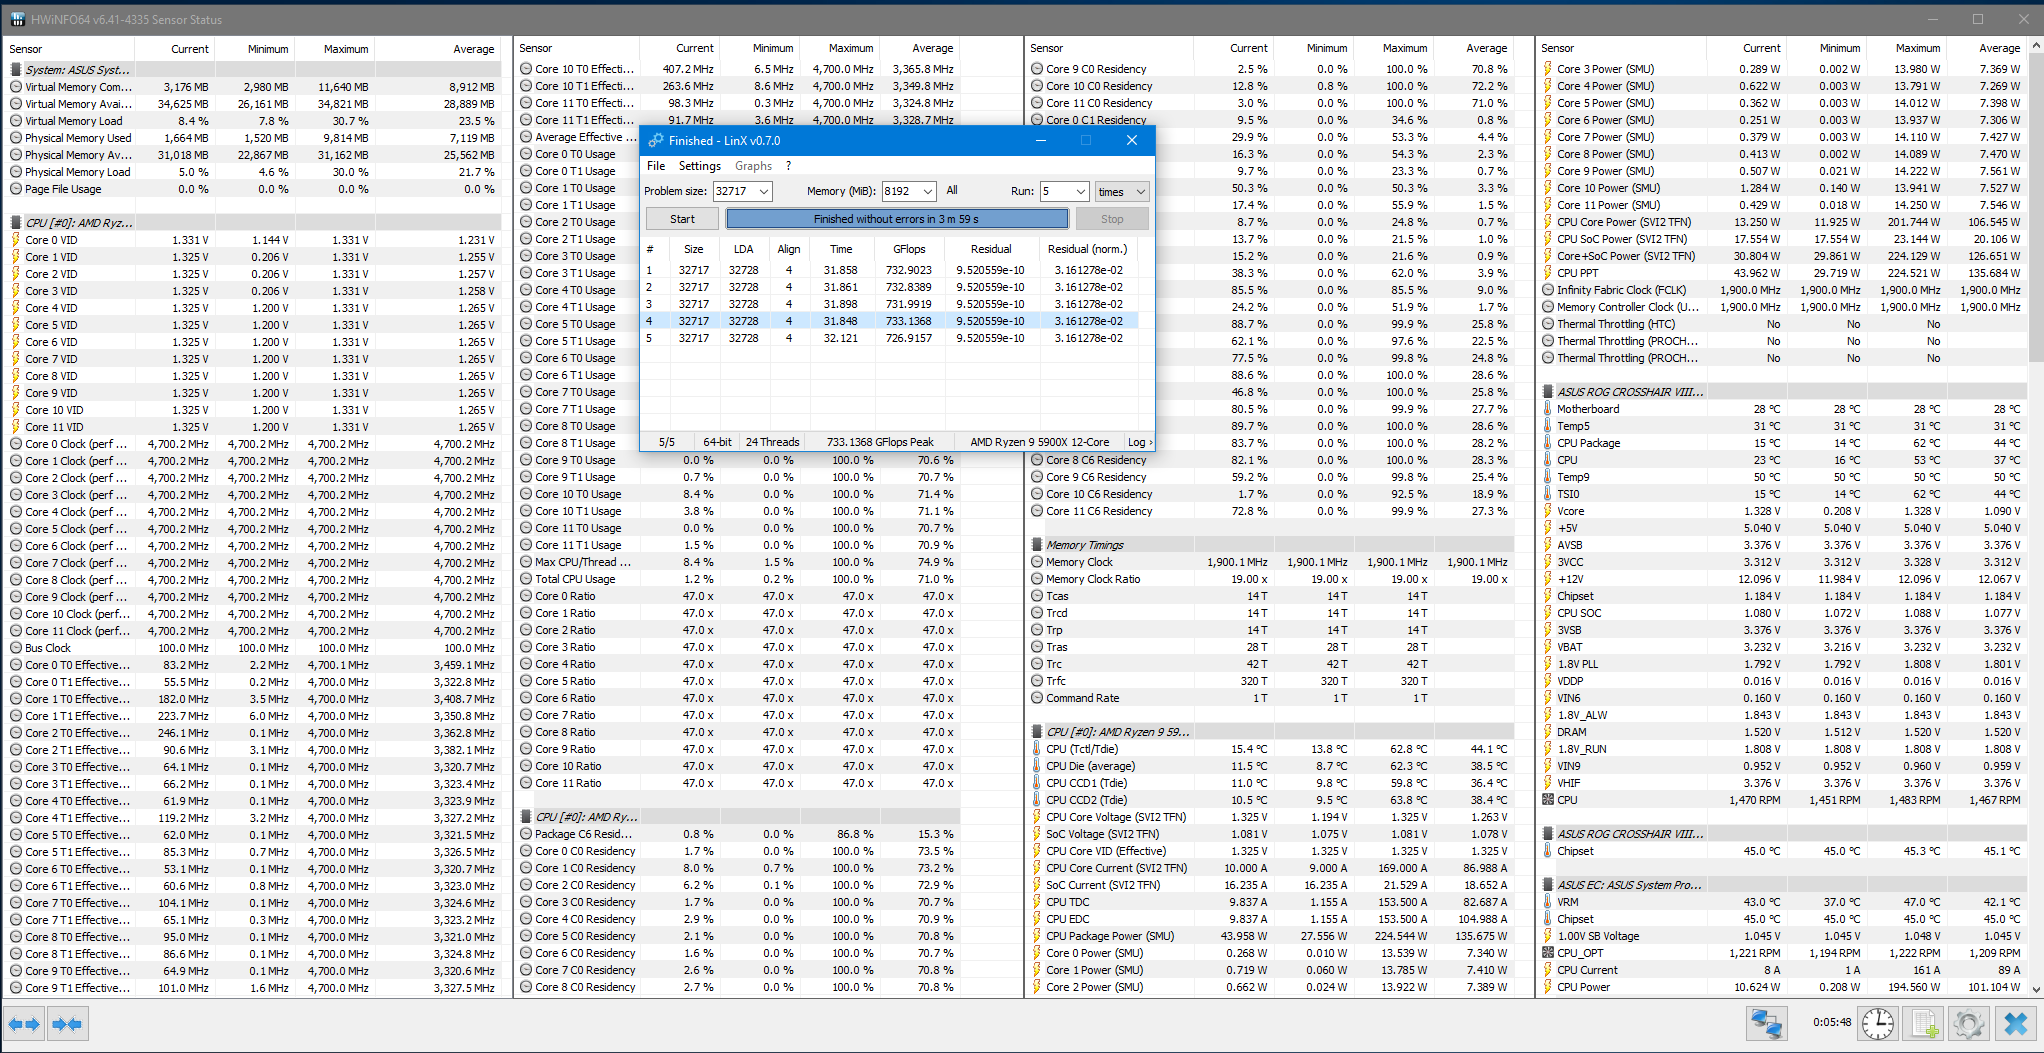The height and width of the screenshot is (1053, 2044).
Task: Click the Stop button in LinX
Action: coord(1112,219)
